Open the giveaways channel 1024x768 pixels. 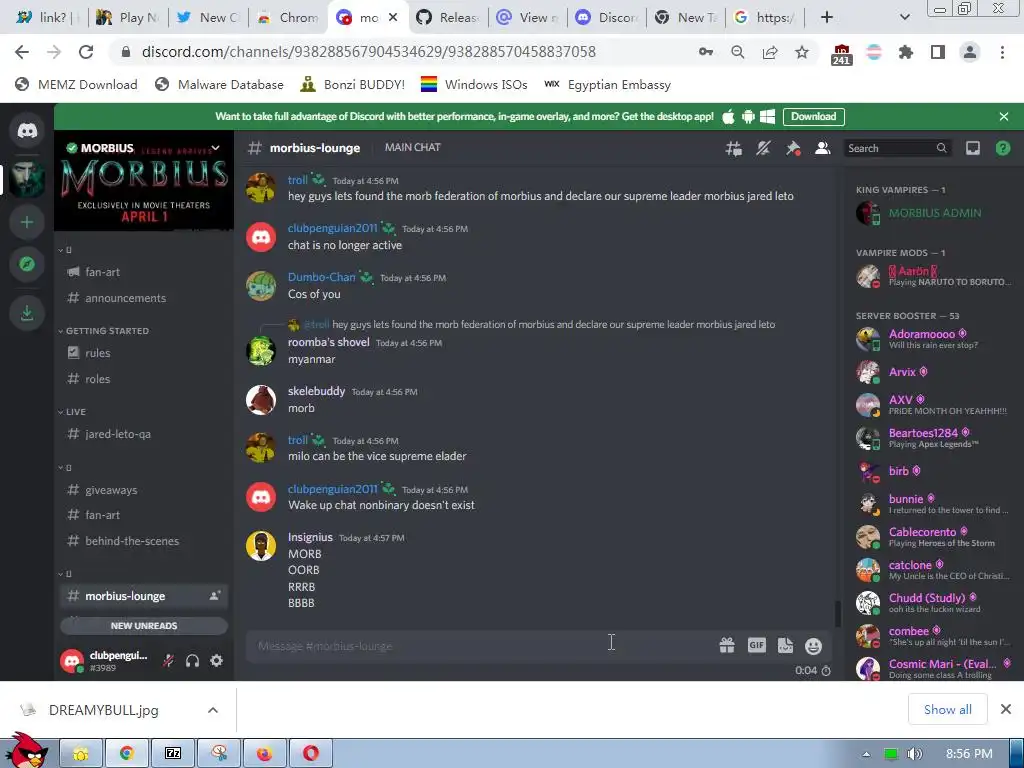pyautogui.click(x=144, y=490)
